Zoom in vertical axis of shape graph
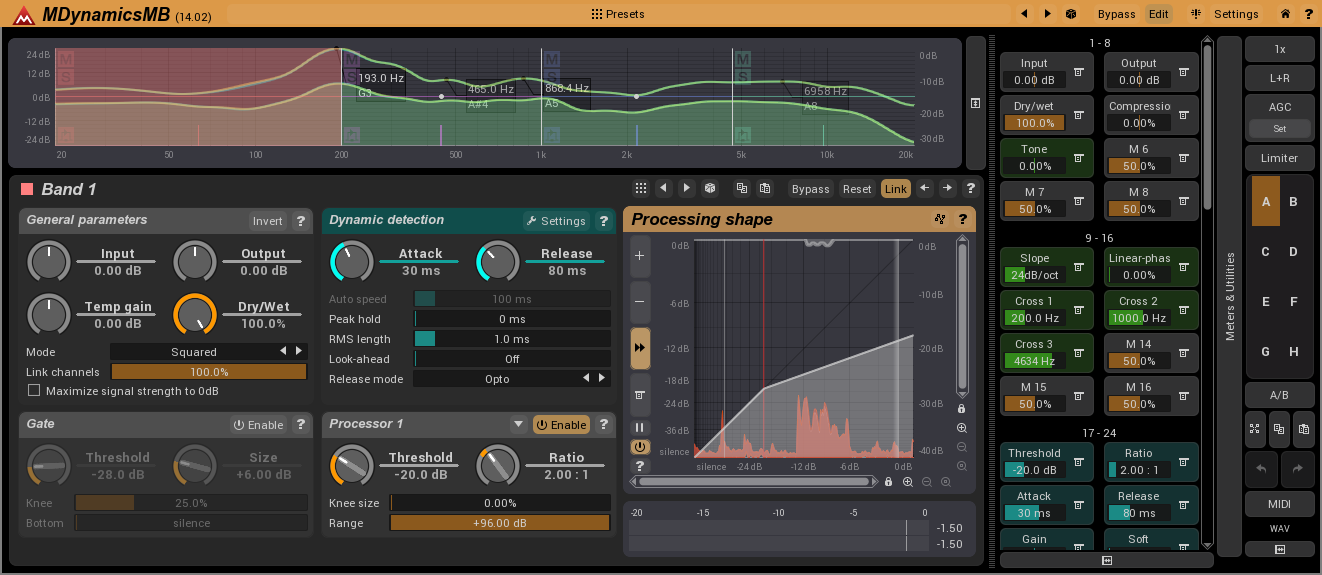 [962, 428]
